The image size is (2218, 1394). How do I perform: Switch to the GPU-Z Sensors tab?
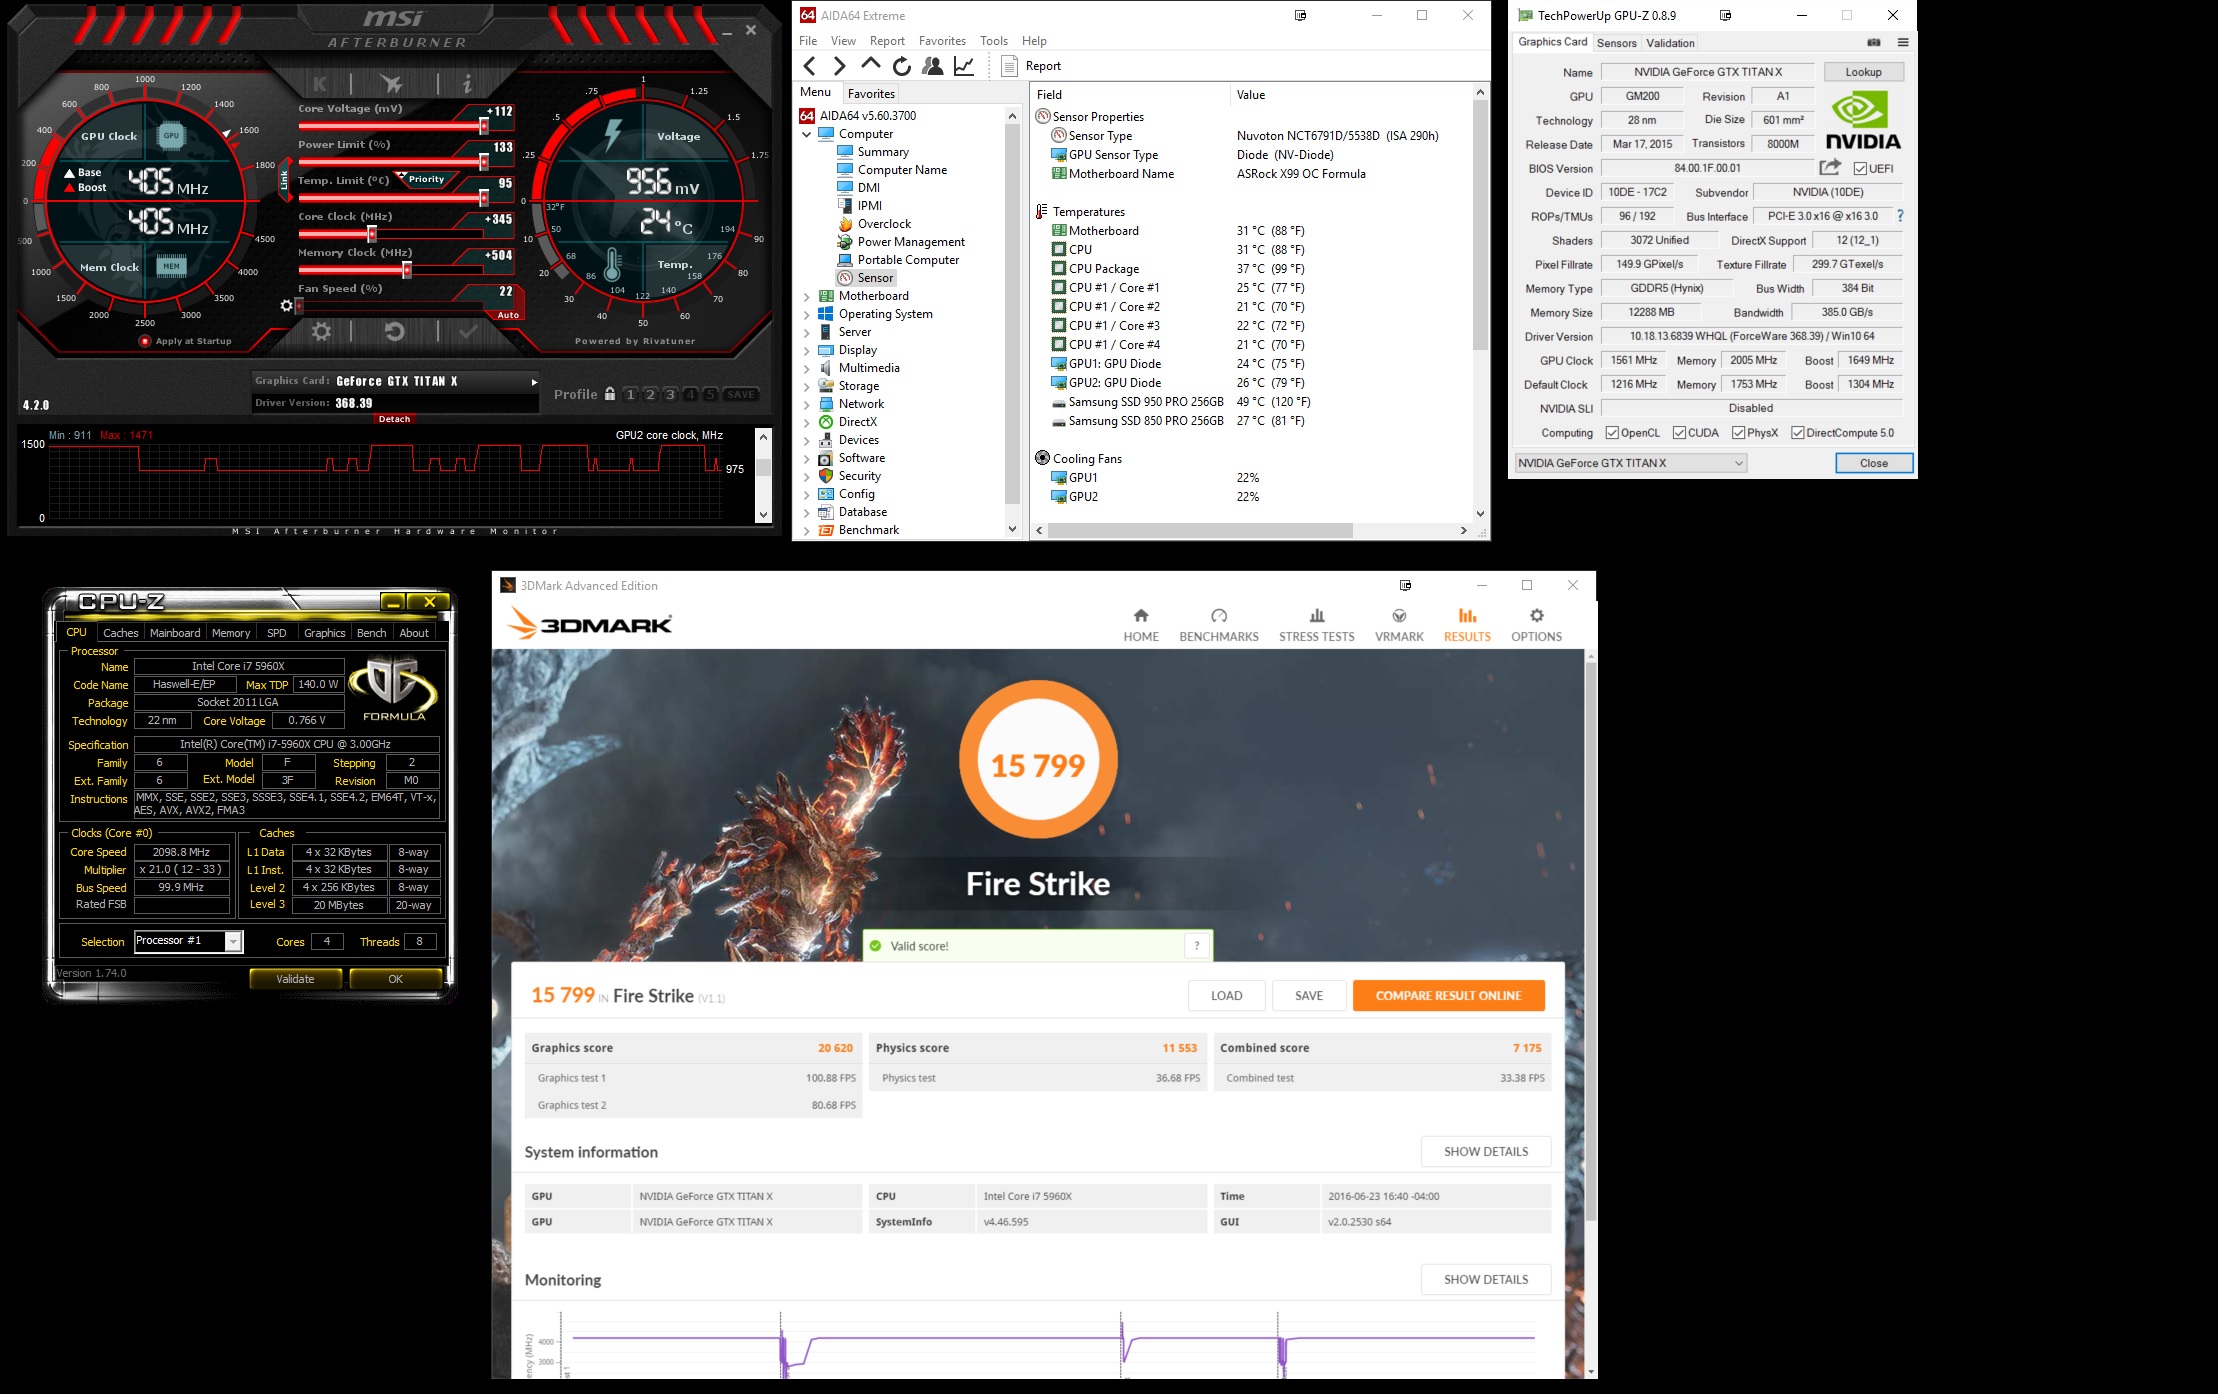point(1616,43)
